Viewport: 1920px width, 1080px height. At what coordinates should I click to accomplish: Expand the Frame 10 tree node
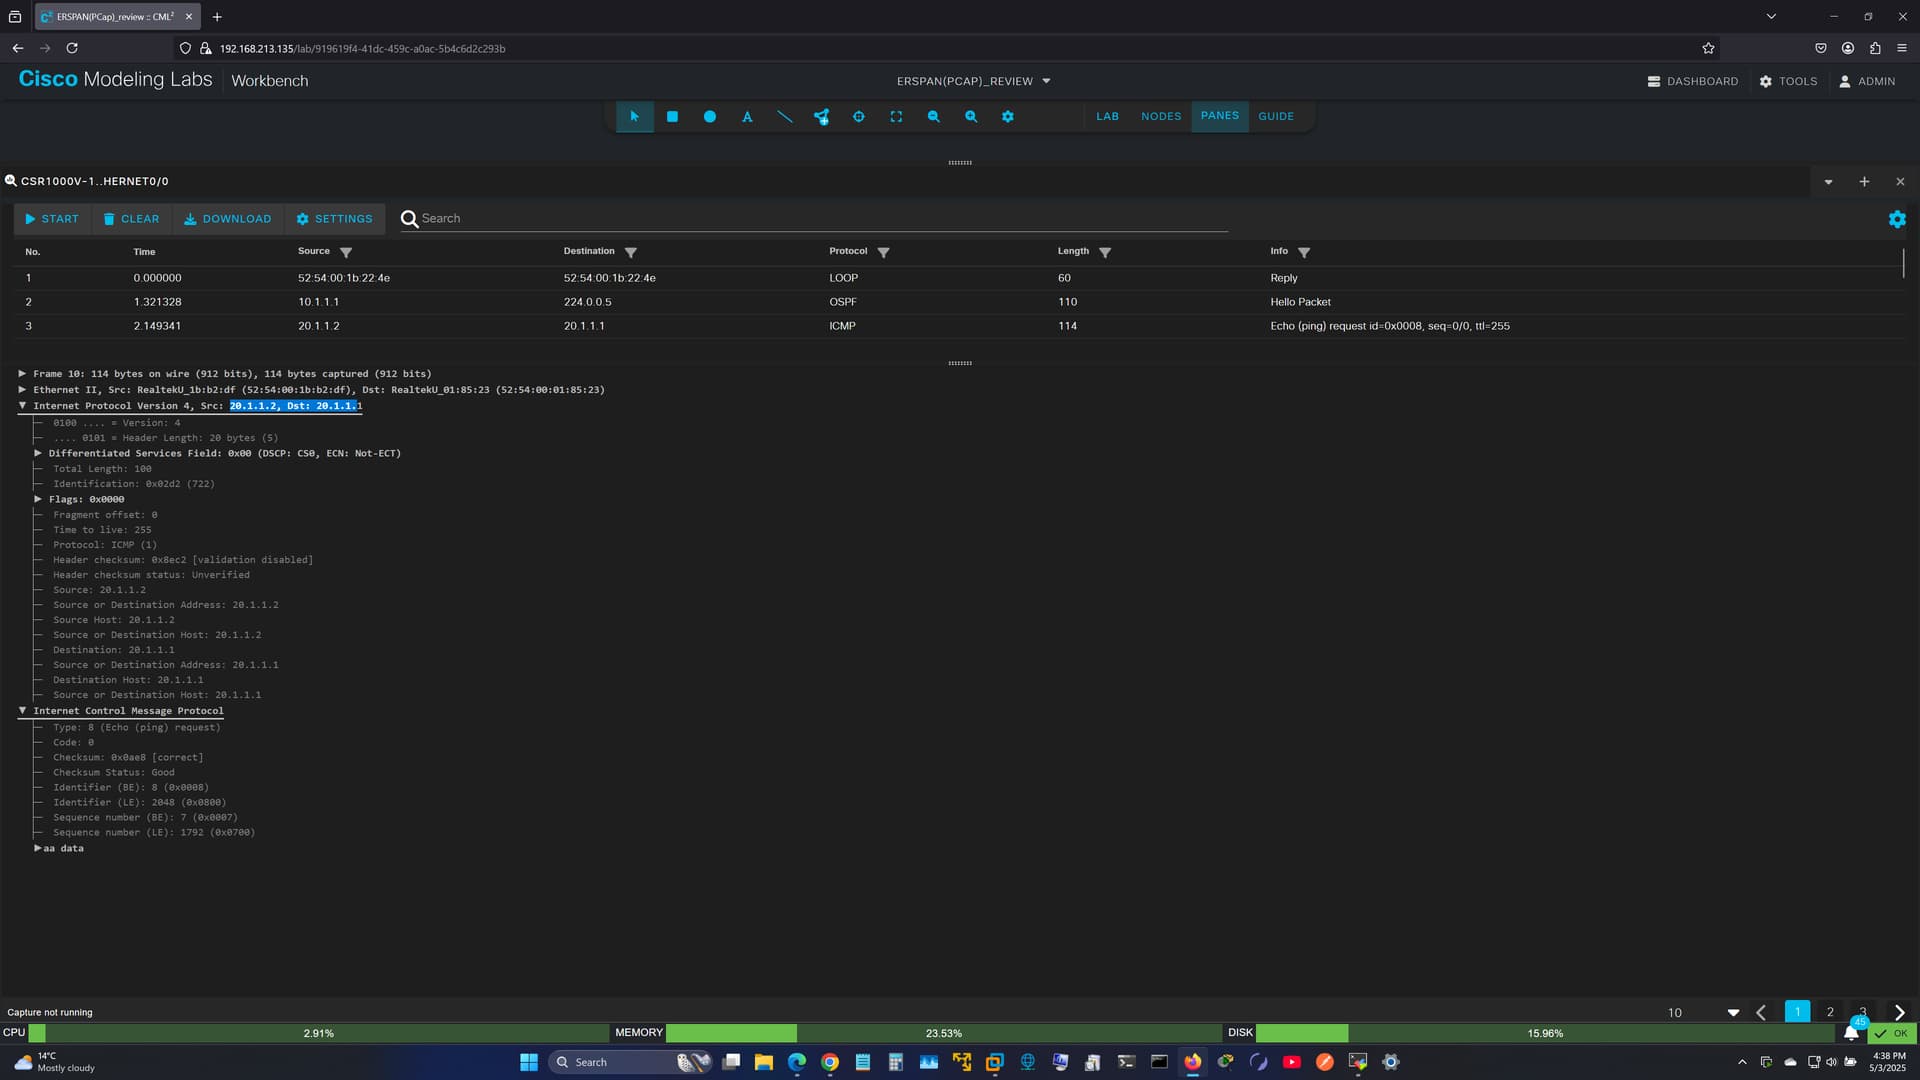point(22,374)
